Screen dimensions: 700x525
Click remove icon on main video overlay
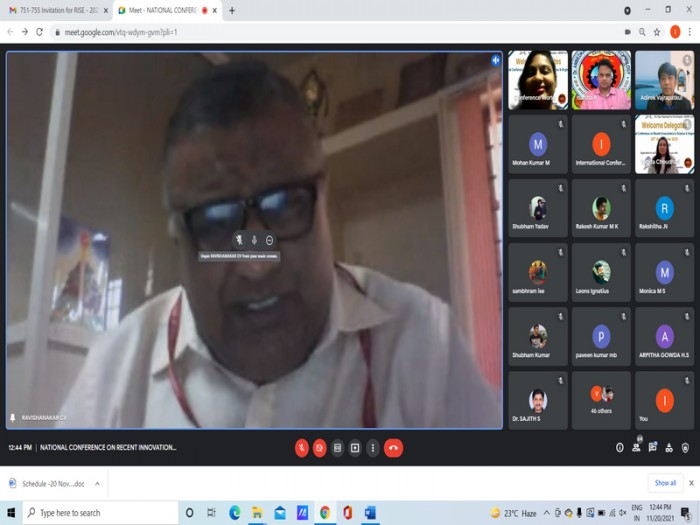[270, 240]
